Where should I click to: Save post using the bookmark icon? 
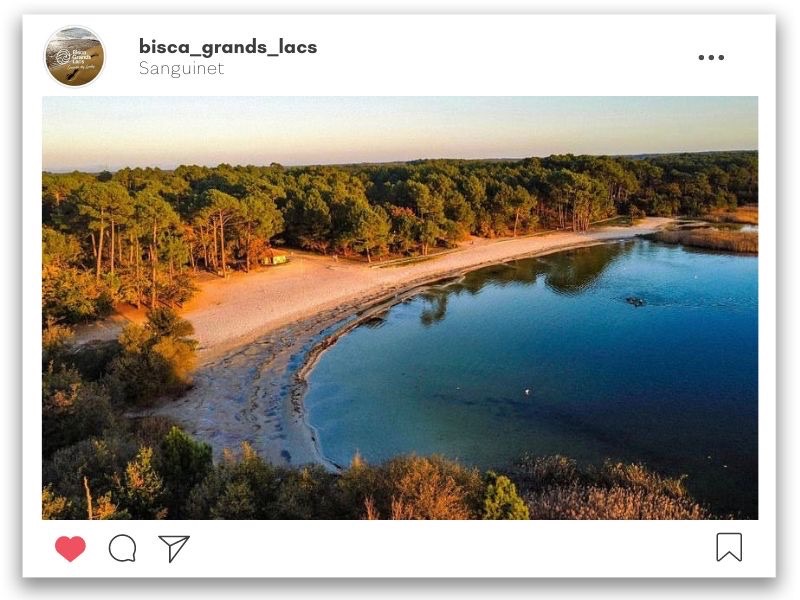click(x=729, y=547)
